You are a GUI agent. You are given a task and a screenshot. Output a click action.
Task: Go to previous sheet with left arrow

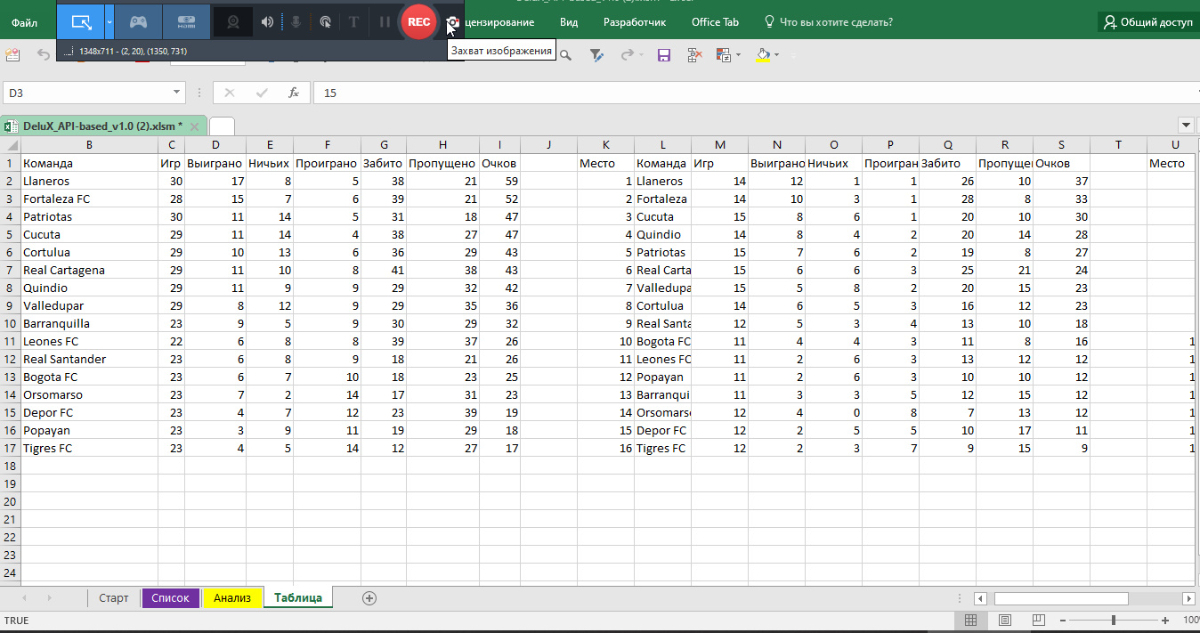[22, 598]
